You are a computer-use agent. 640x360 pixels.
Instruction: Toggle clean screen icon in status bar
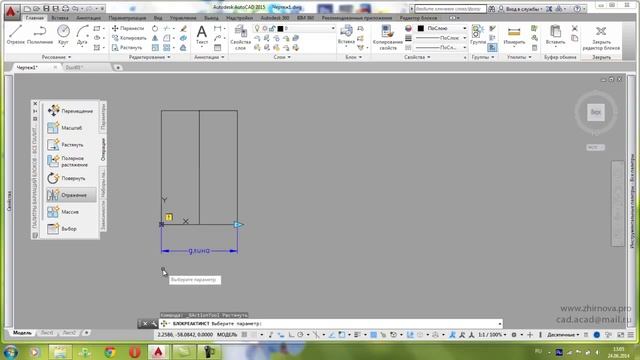621,335
